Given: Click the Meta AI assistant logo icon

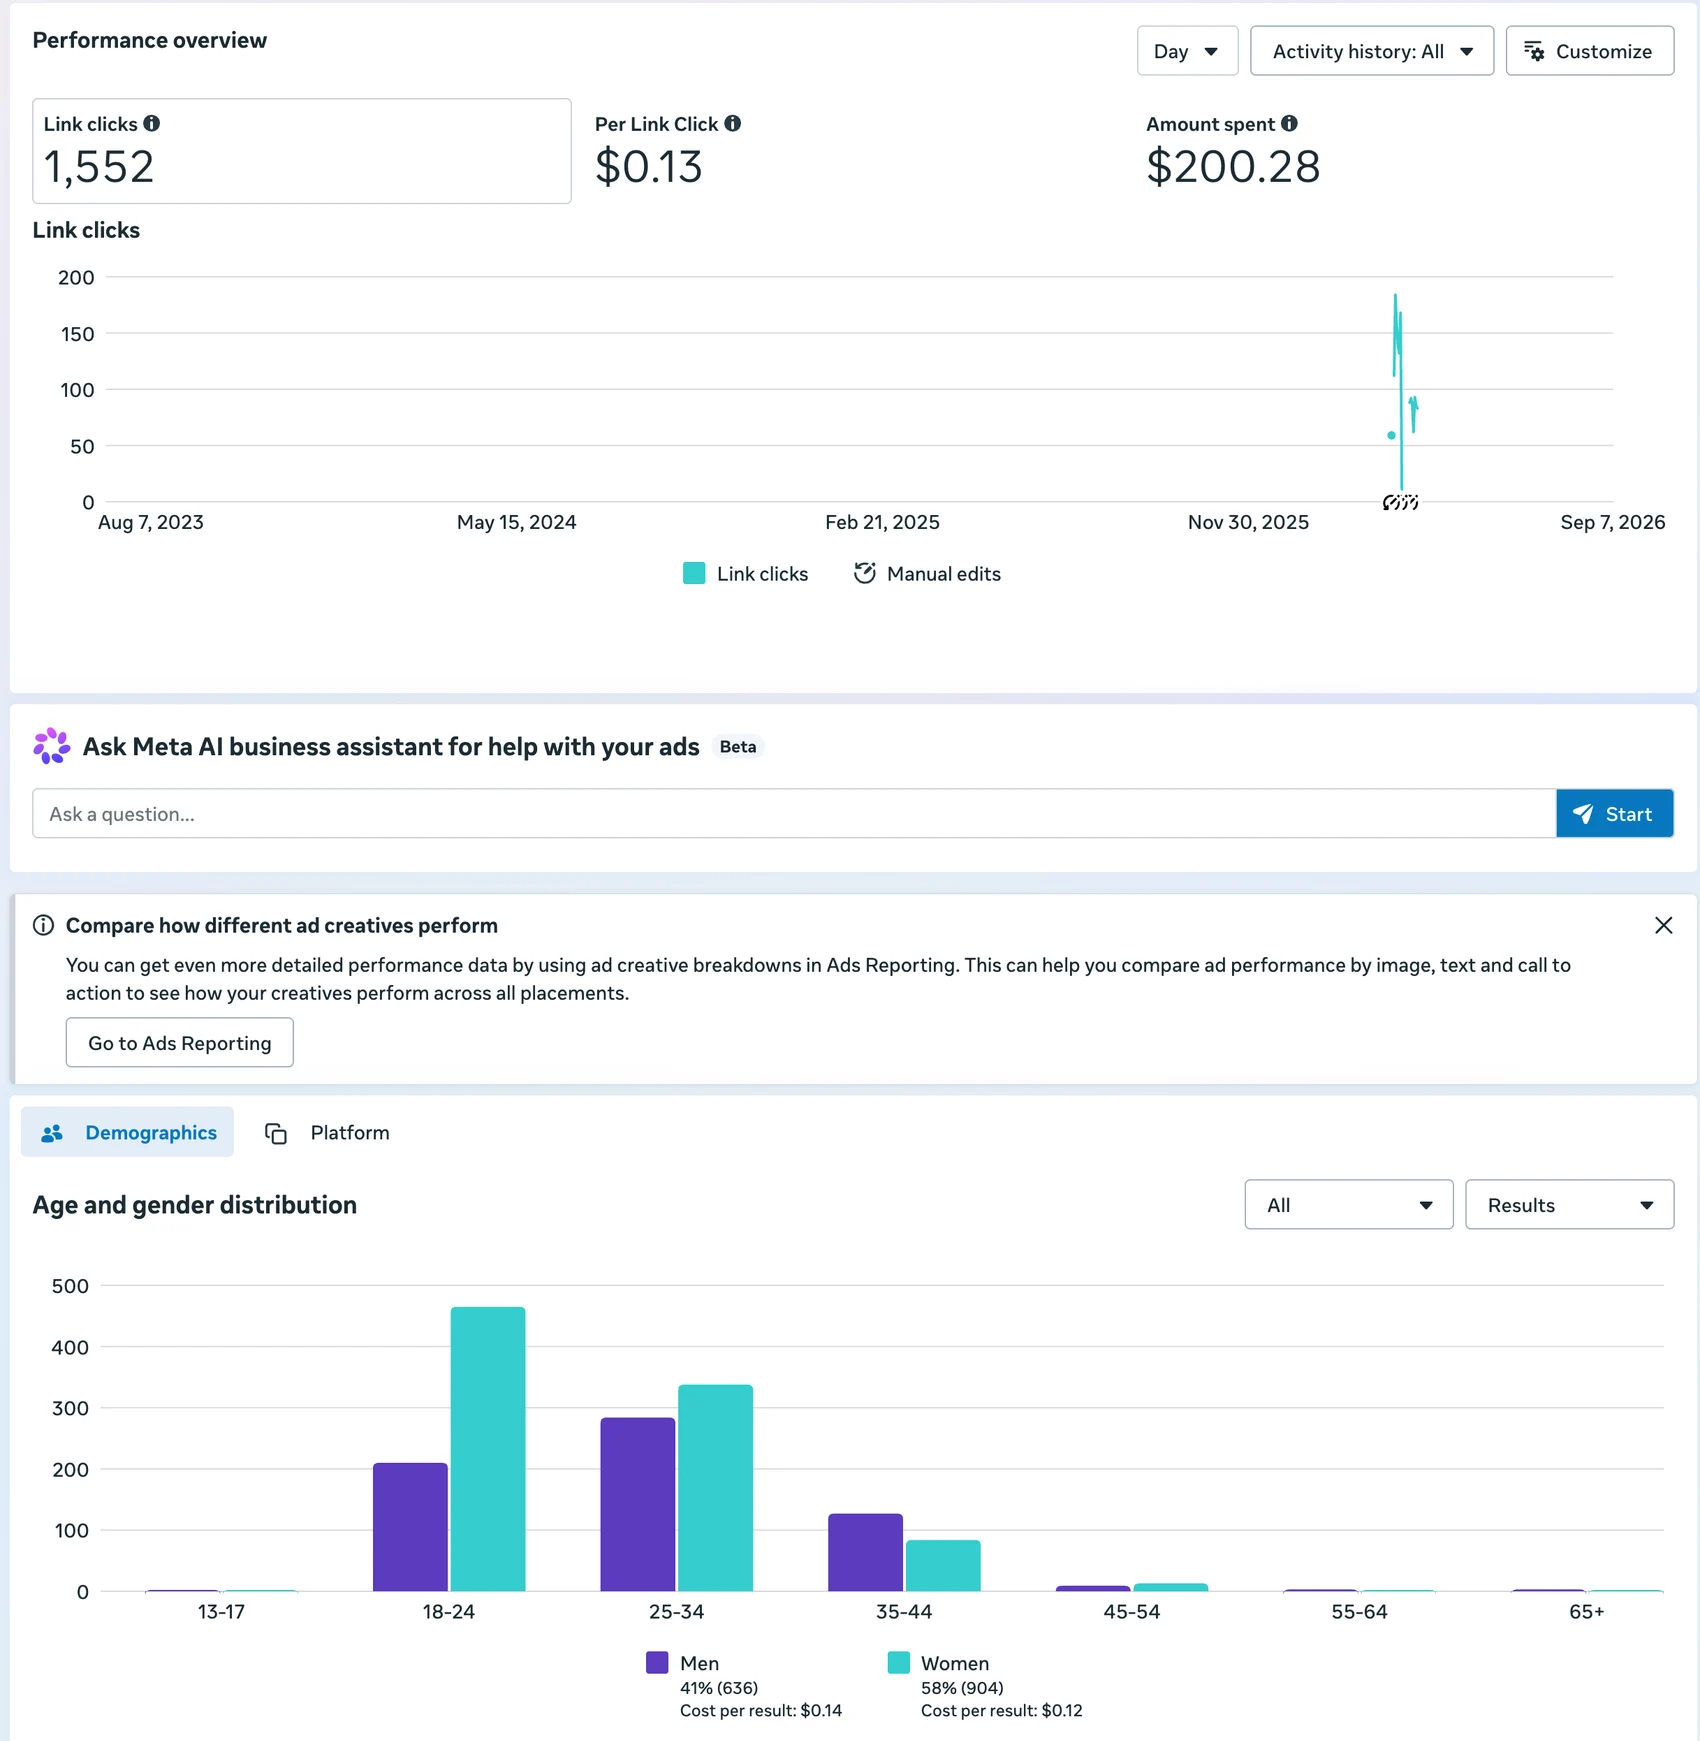Looking at the screenshot, I should coord(51,746).
